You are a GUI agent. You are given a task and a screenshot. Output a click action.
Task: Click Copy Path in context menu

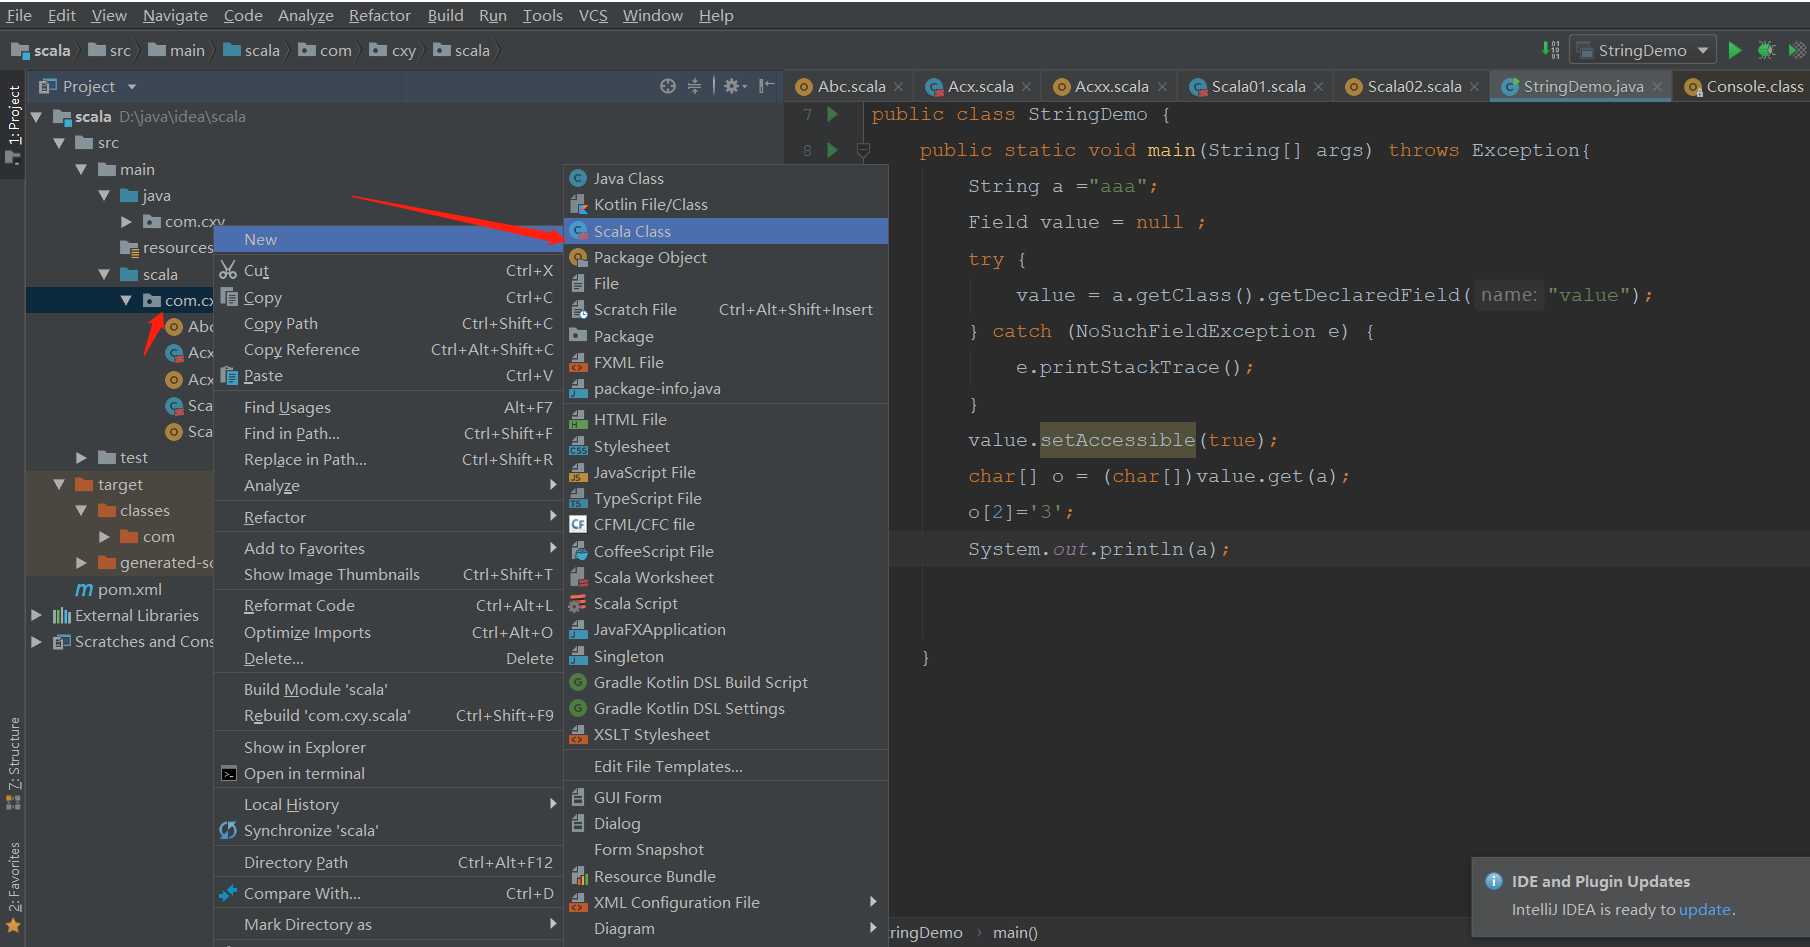point(388,323)
